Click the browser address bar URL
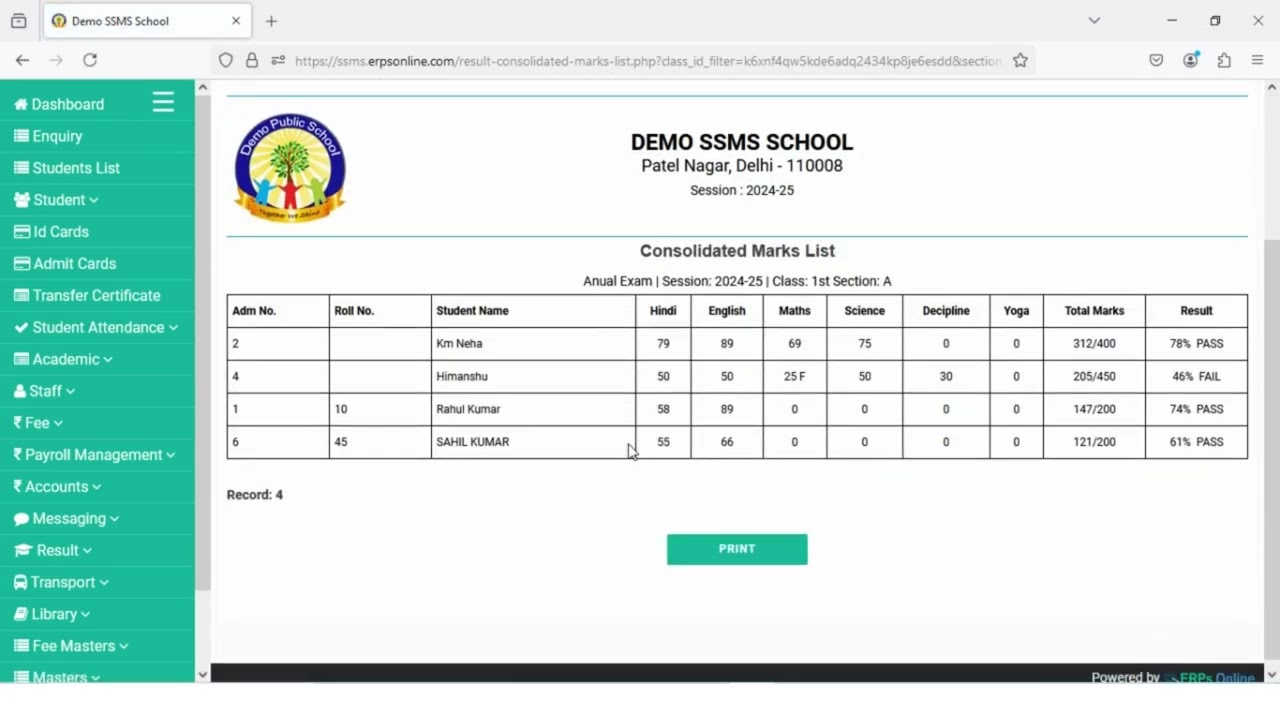This screenshot has height=720, width=1280. pos(648,61)
